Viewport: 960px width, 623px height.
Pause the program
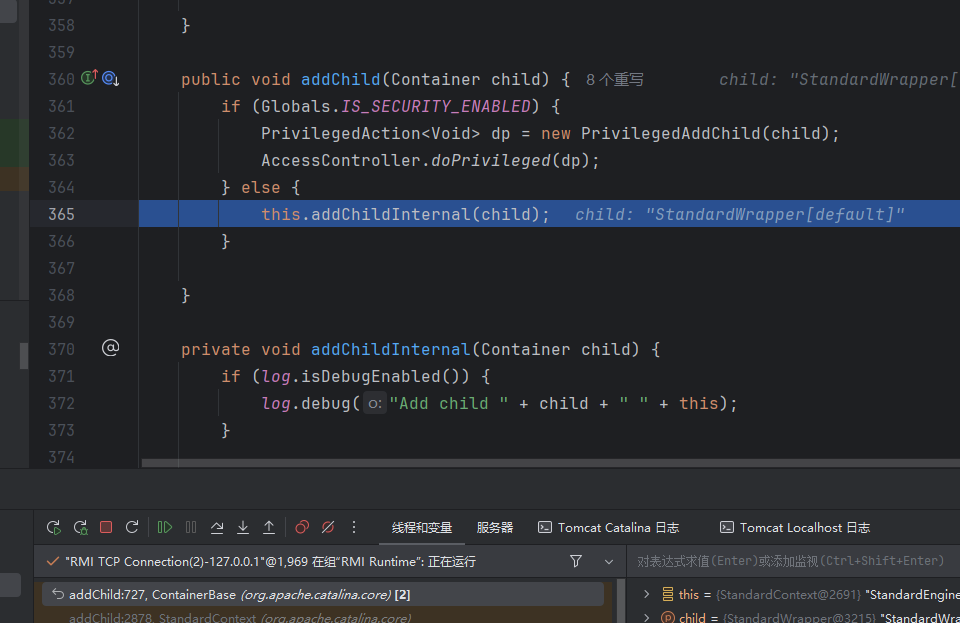pos(191,527)
